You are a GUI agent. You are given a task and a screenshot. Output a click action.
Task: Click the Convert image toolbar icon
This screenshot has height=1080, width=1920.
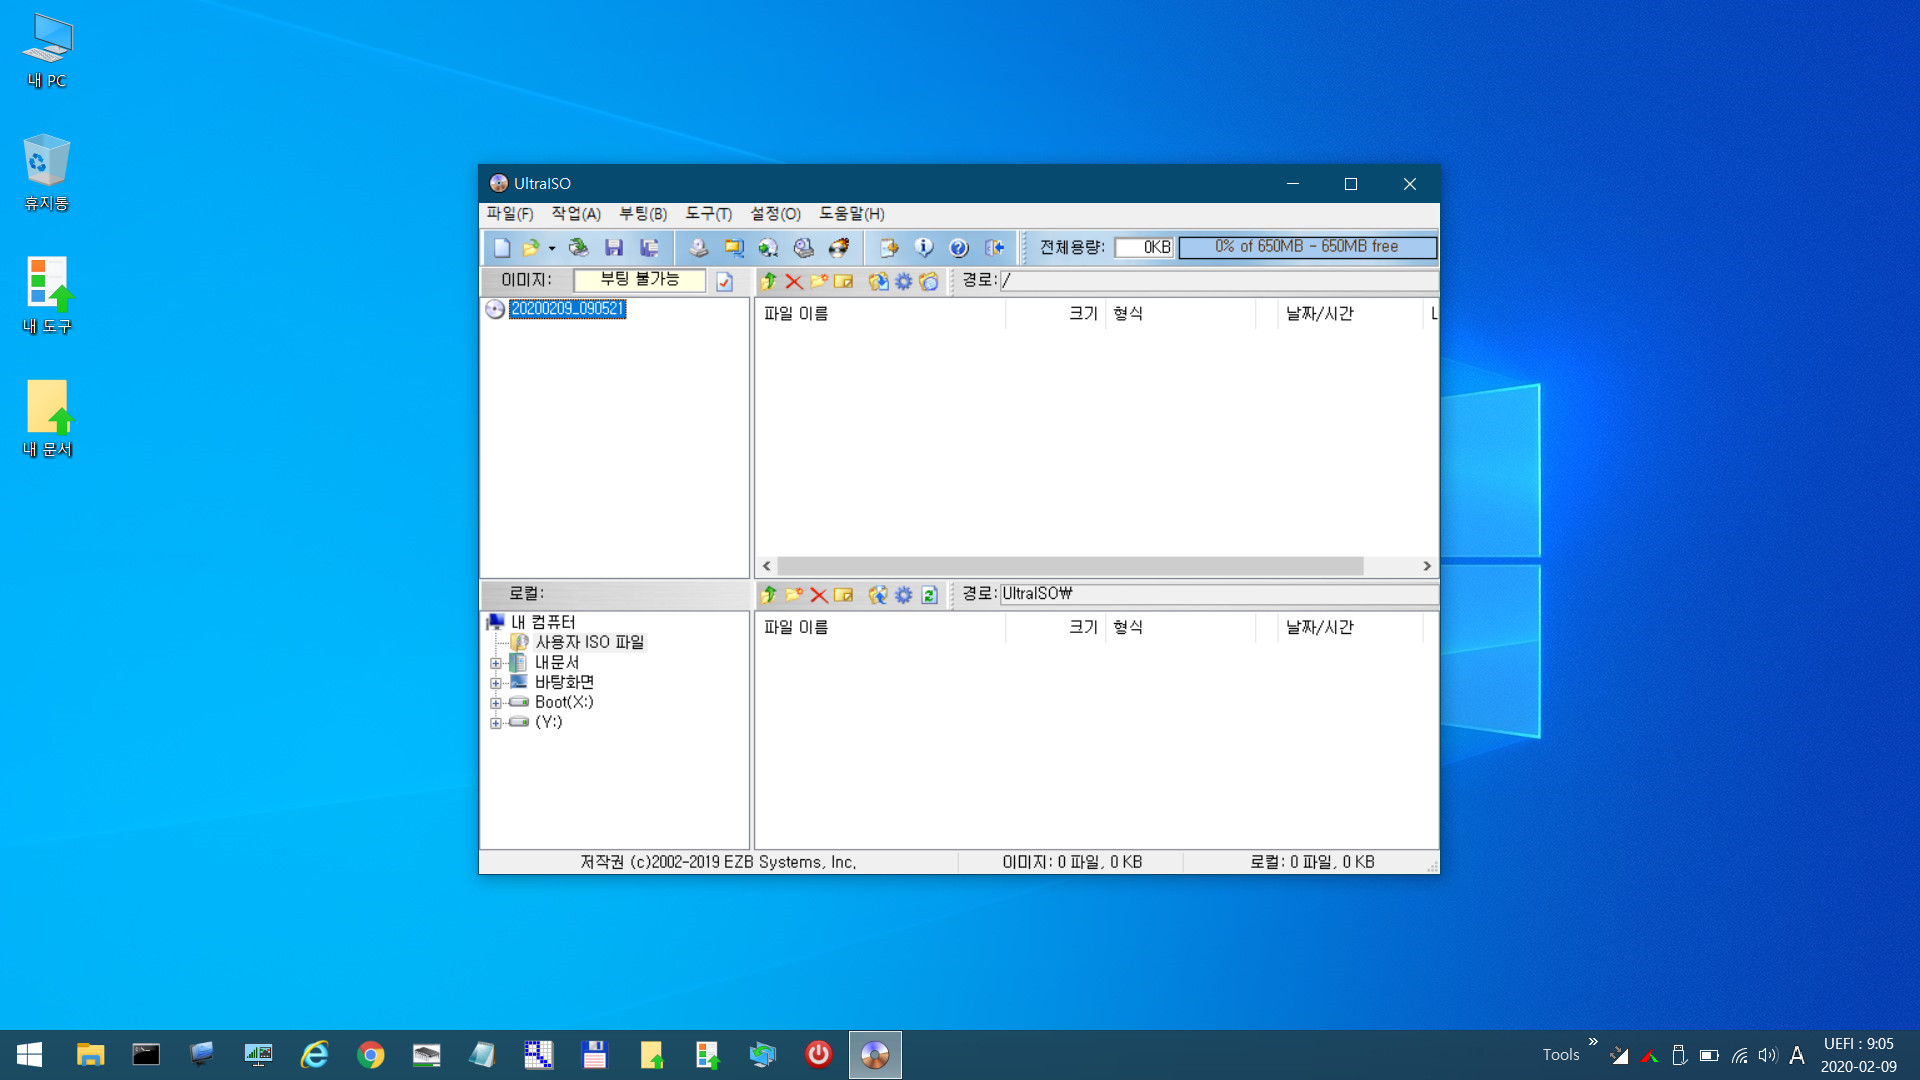(768, 247)
